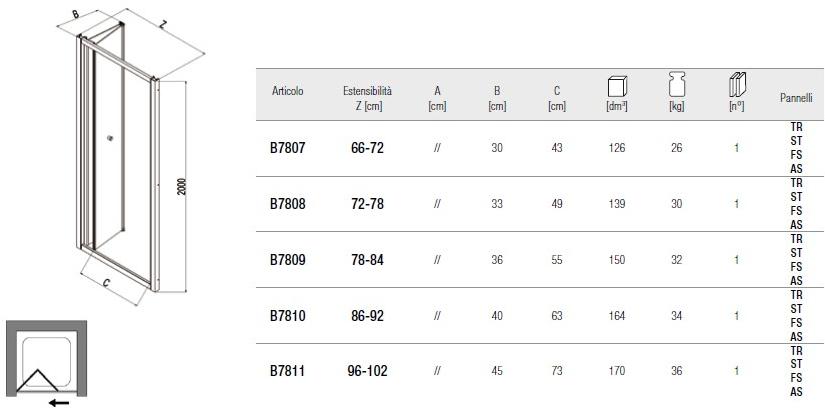Click the volume box icon in header
This screenshot has height=411, width=825.
point(617,85)
